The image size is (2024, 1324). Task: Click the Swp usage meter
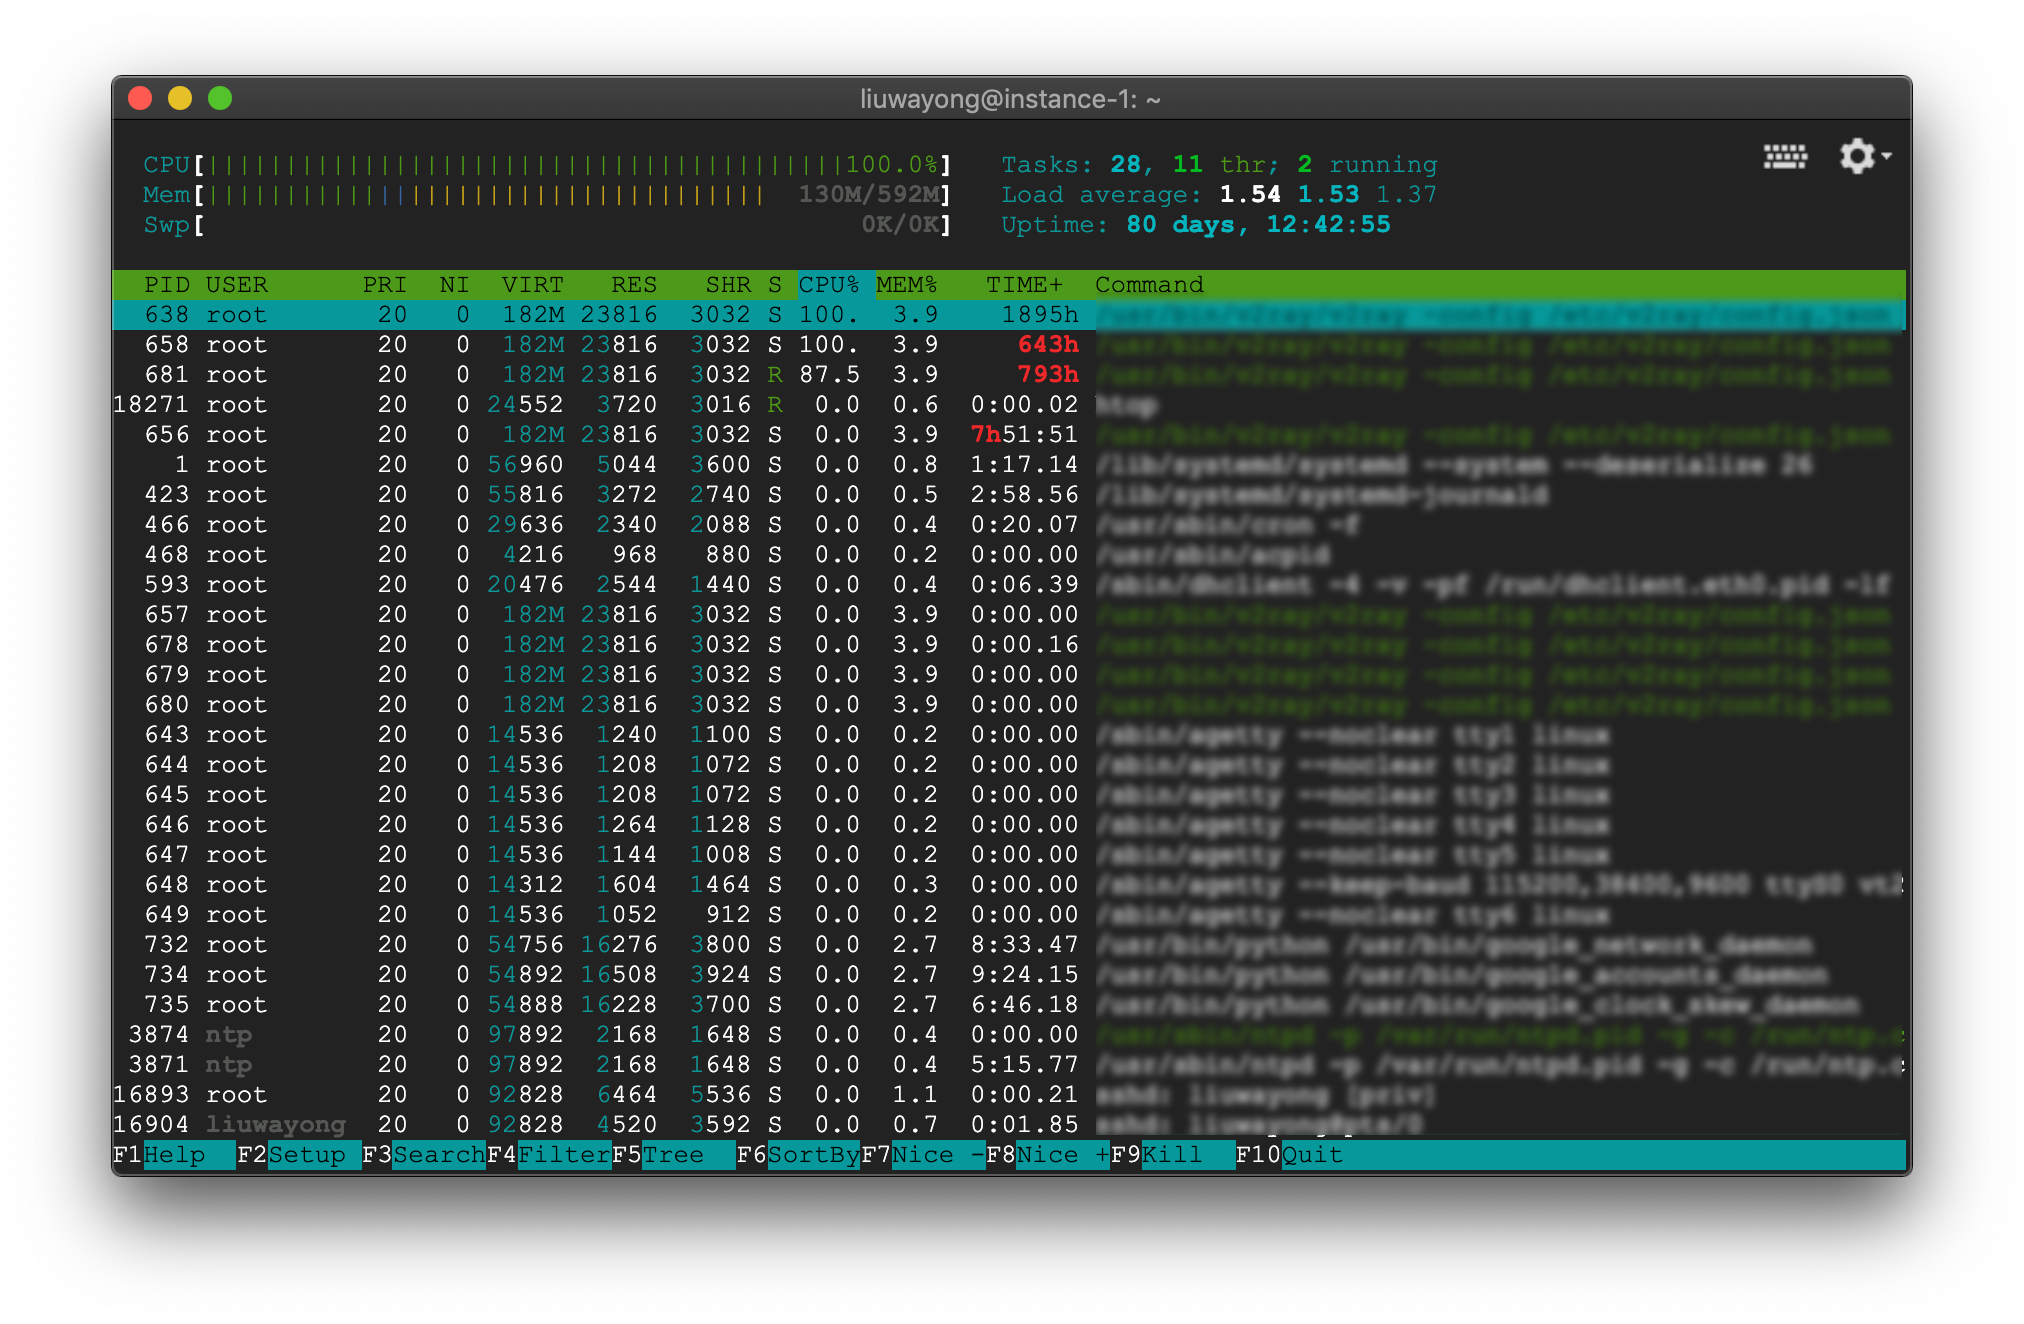pos(547,225)
